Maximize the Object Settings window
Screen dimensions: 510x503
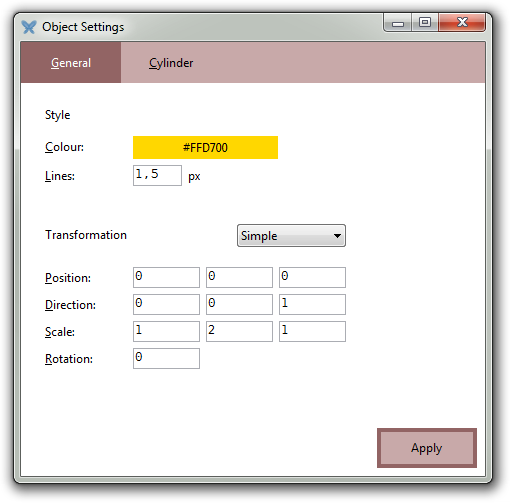click(x=425, y=23)
